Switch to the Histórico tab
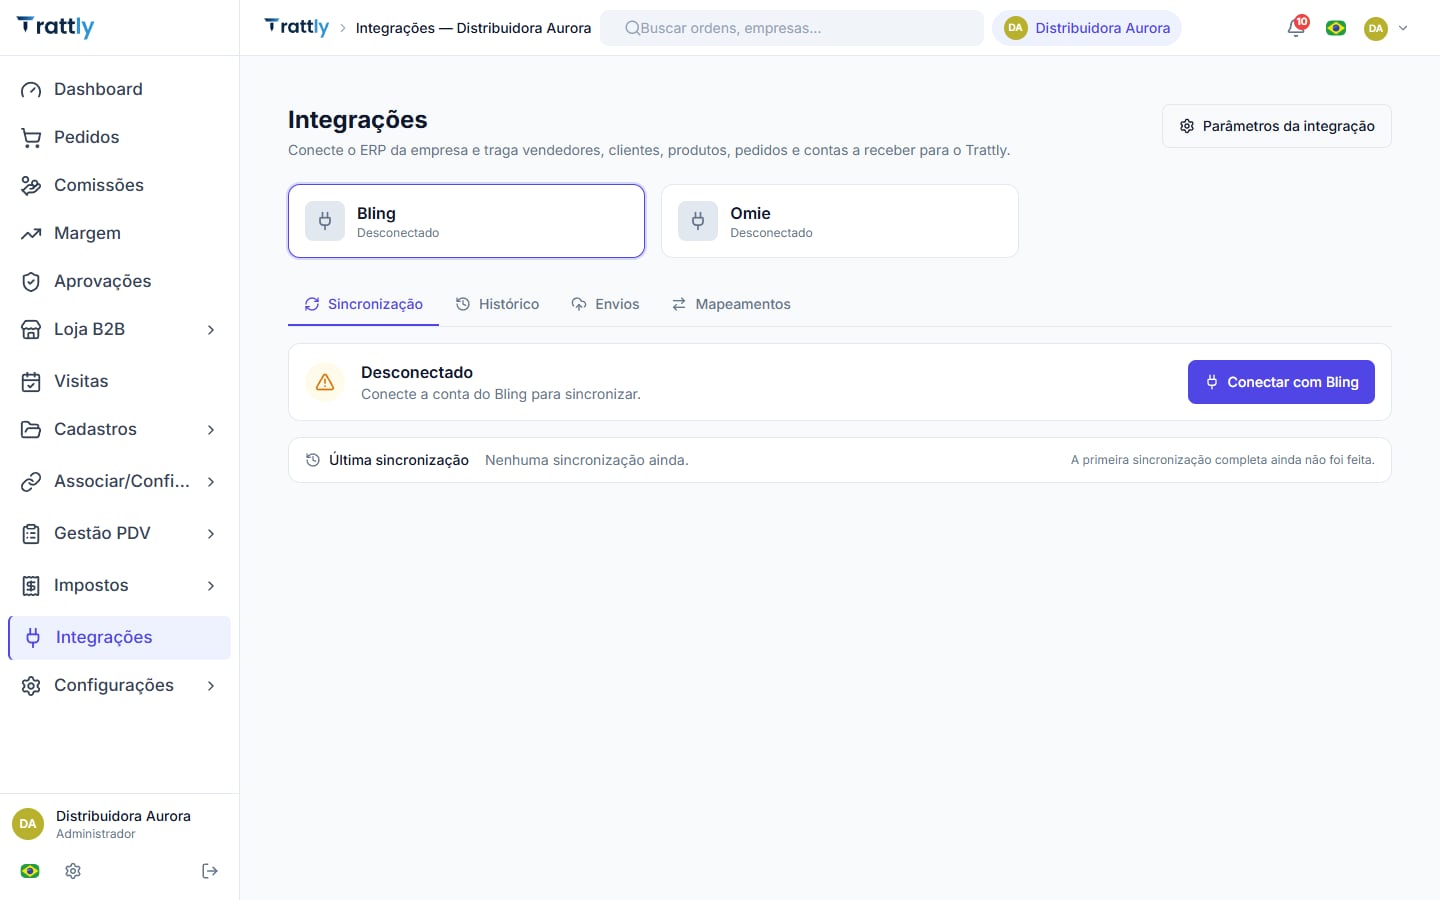This screenshot has width=1440, height=900. click(x=497, y=304)
